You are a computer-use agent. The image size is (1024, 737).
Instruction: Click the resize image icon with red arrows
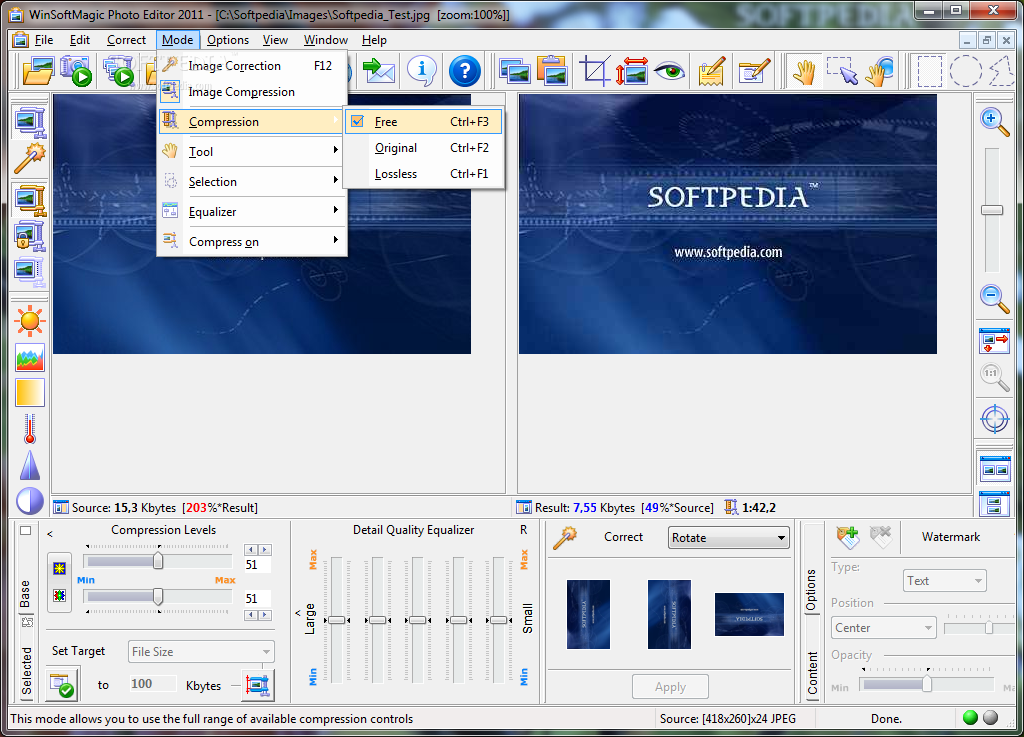point(632,71)
